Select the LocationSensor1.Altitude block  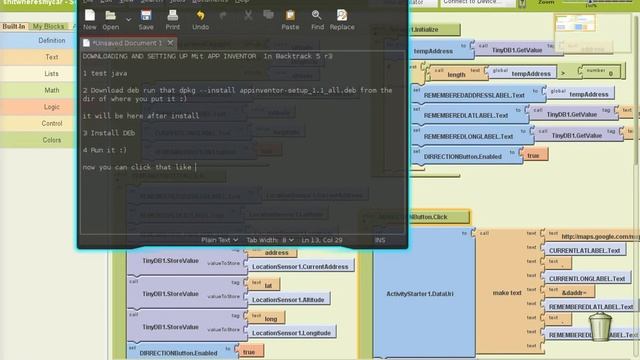tap(288, 300)
